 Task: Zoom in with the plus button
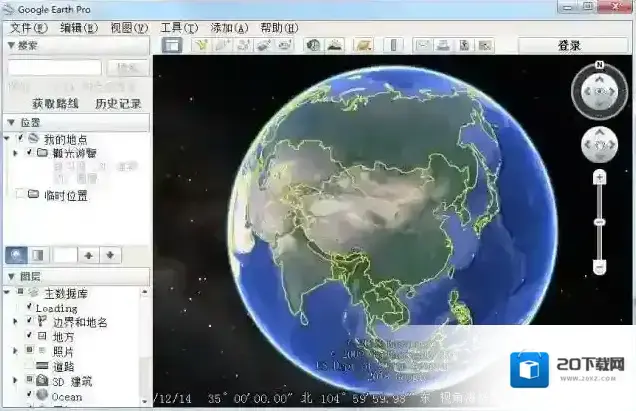[x=599, y=177]
